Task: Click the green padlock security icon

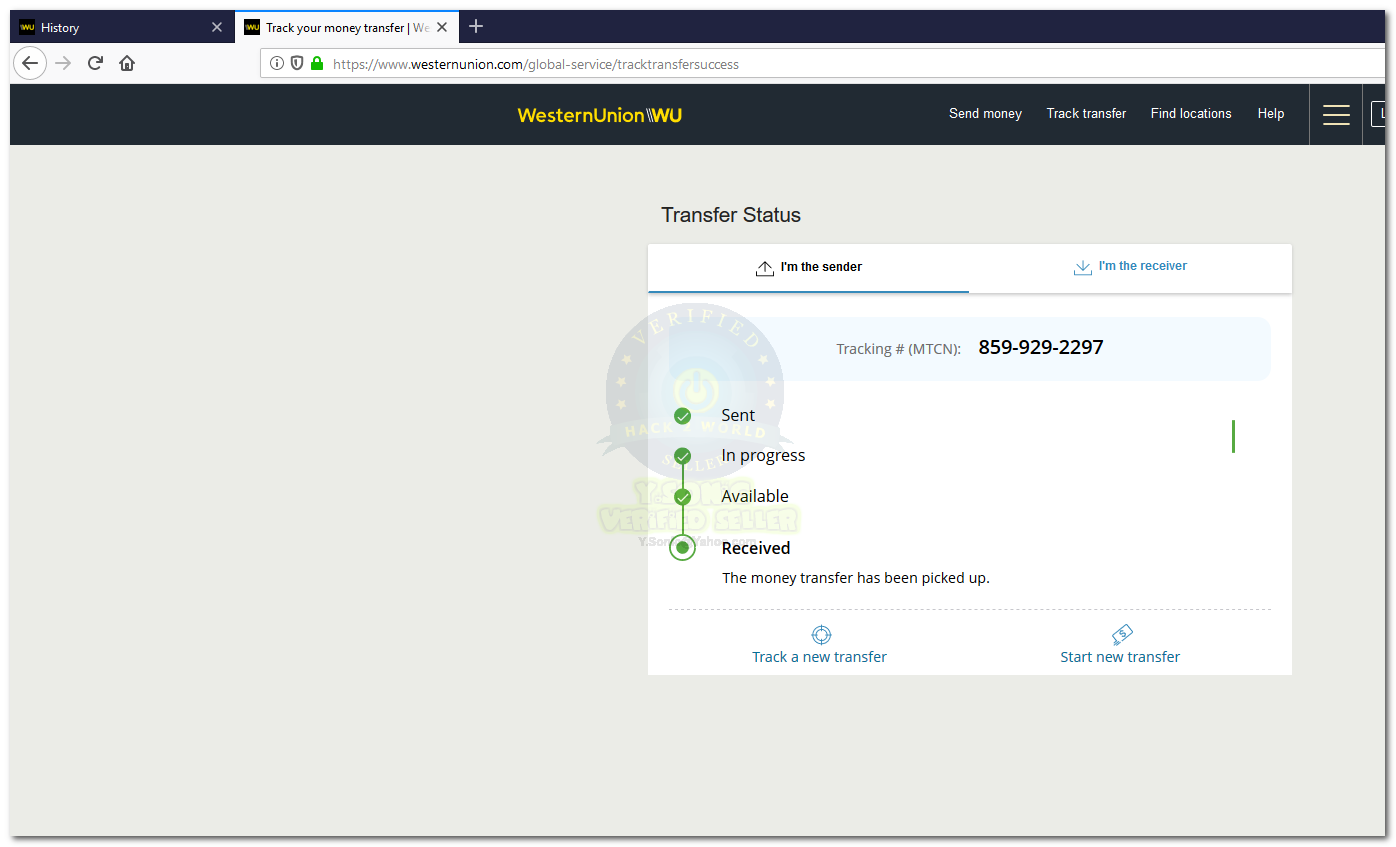Action: click(x=317, y=63)
